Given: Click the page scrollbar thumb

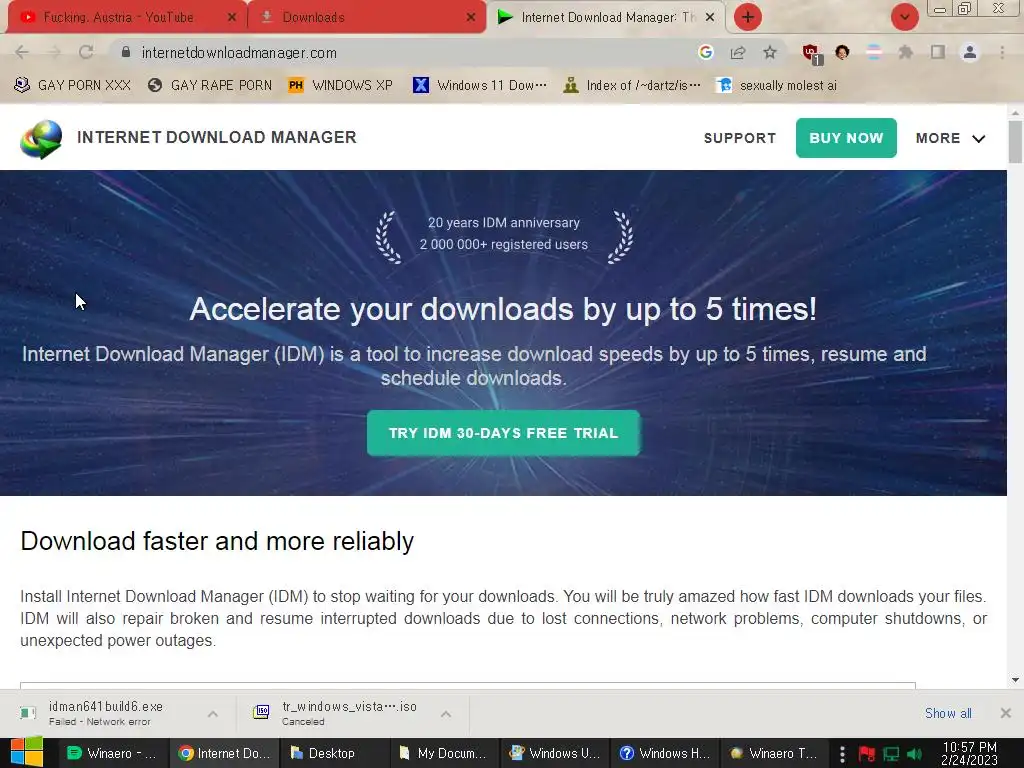Looking at the screenshot, I should tap(1015, 142).
